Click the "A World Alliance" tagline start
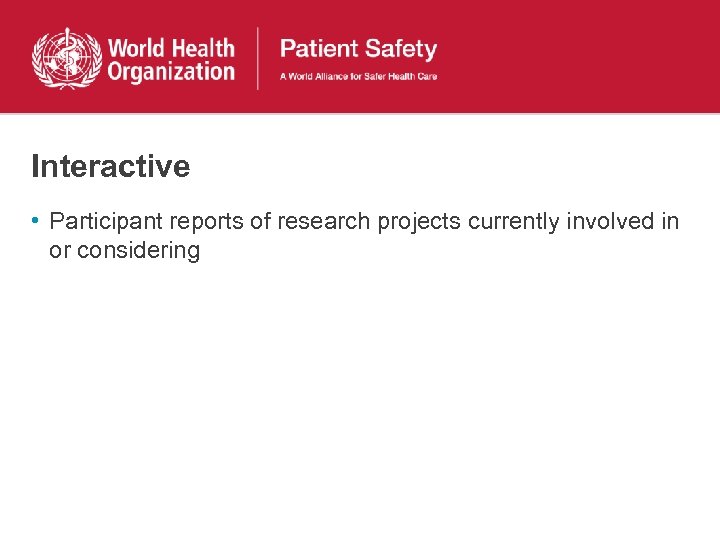 pyautogui.click(x=308, y=77)
